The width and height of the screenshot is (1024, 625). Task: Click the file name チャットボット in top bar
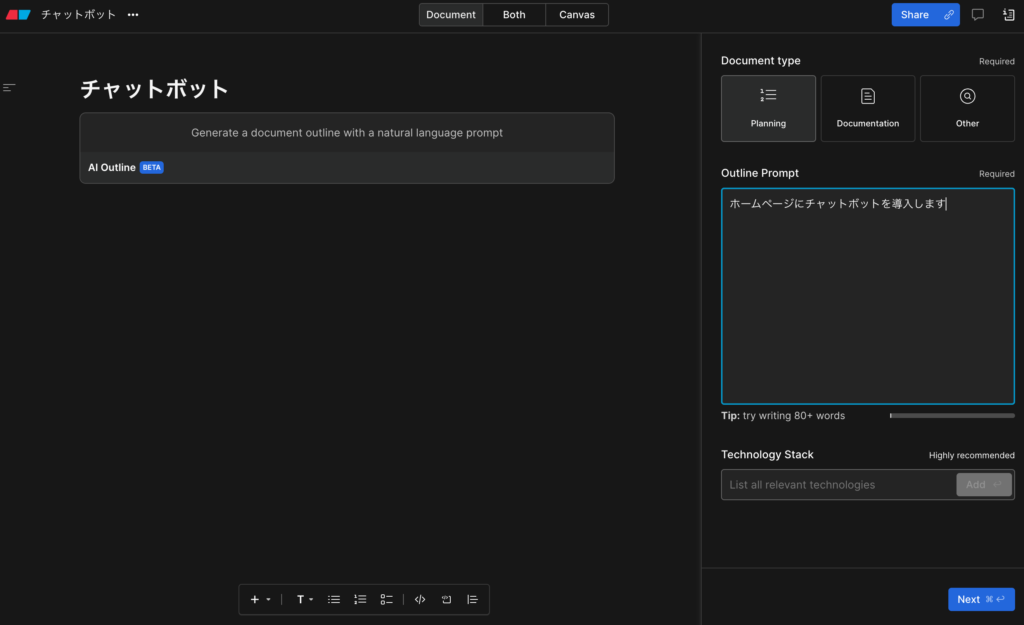pos(78,14)
